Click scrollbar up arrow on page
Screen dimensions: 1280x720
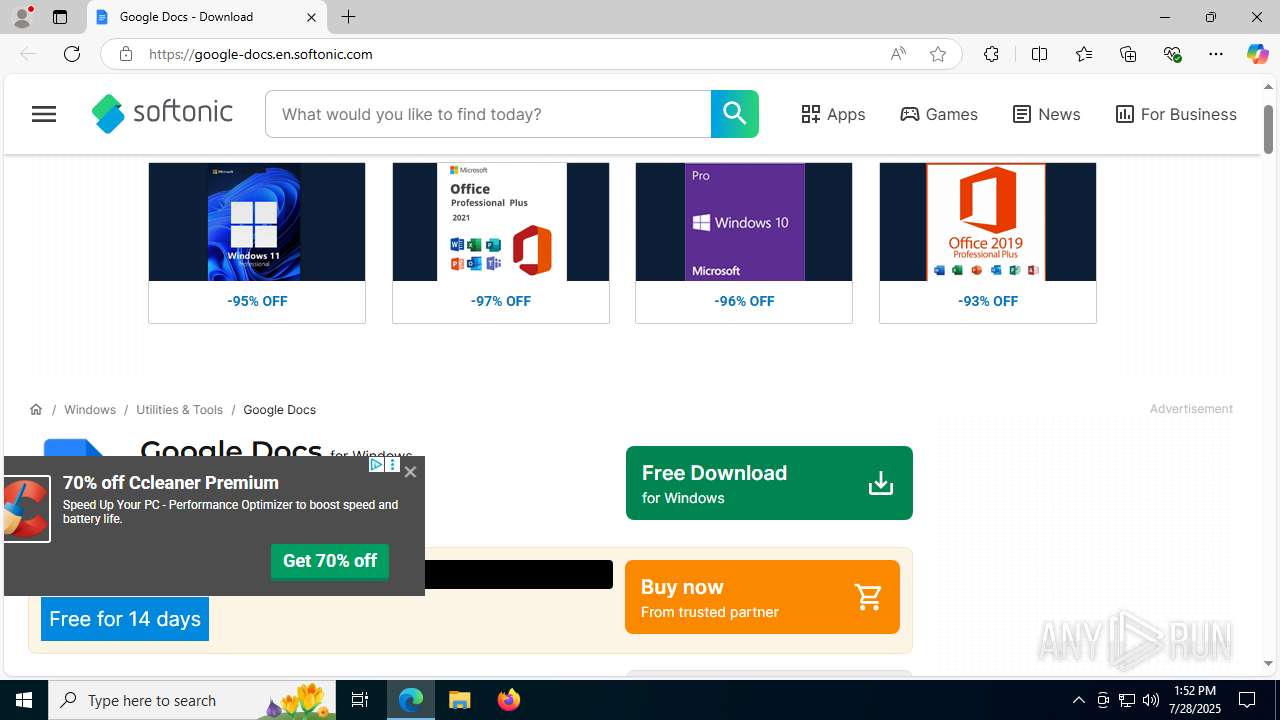[1268, 87]
